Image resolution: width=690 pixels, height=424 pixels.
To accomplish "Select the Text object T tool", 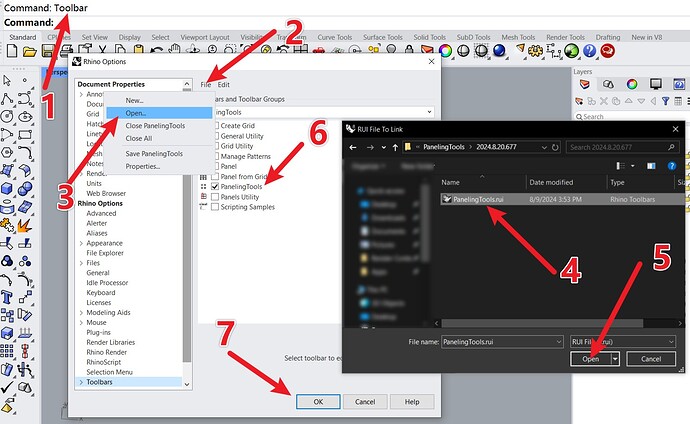I will point(7,297).
